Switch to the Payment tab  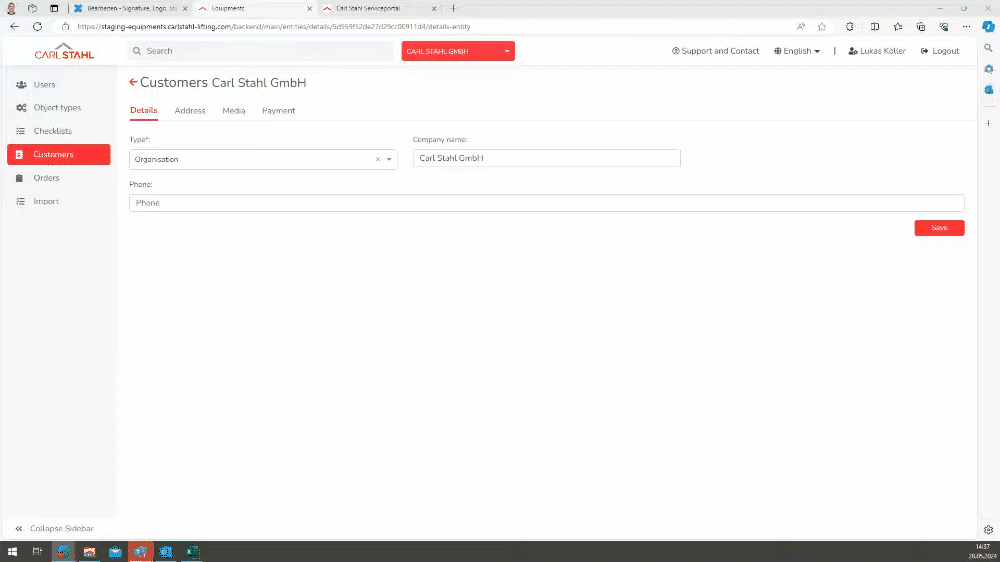click(278, 111)
